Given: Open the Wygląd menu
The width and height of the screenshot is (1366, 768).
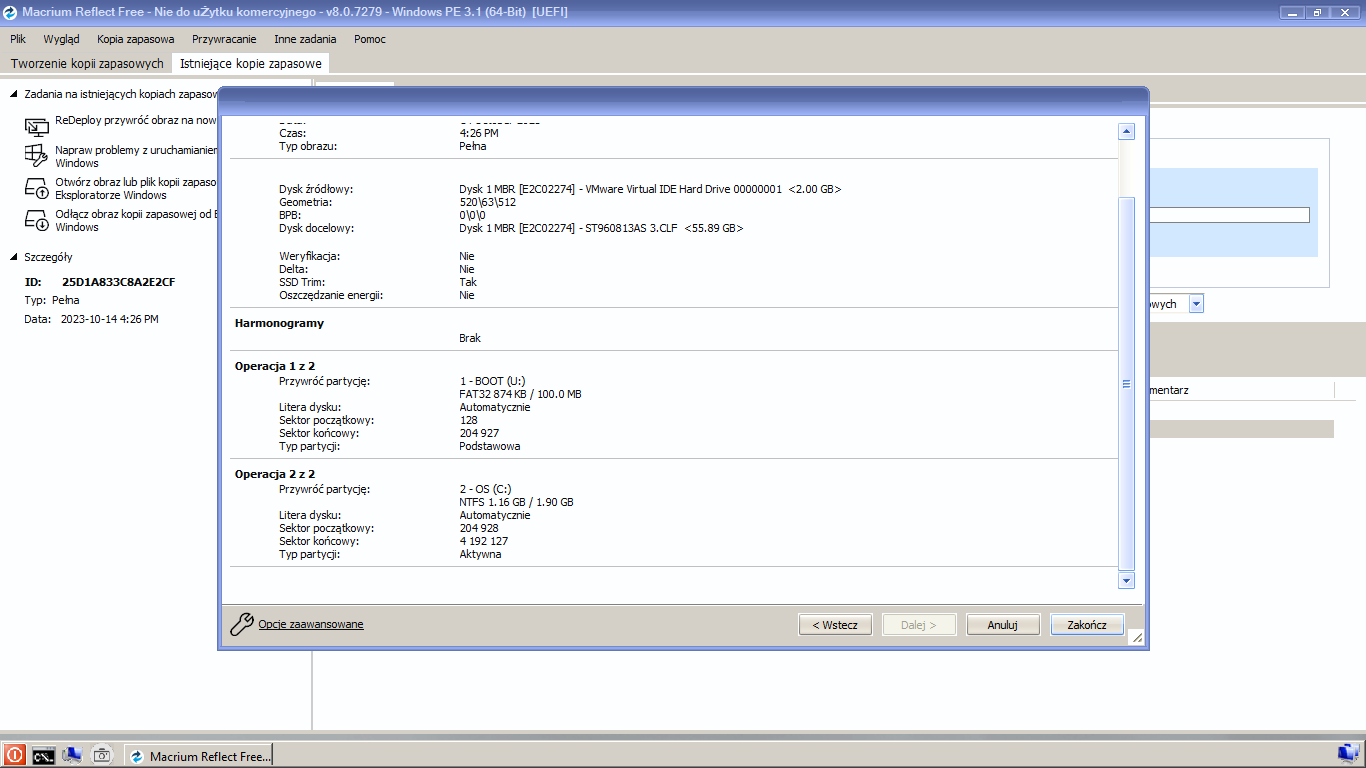Looking at the screenshot, I should click(x=61, y=39).
